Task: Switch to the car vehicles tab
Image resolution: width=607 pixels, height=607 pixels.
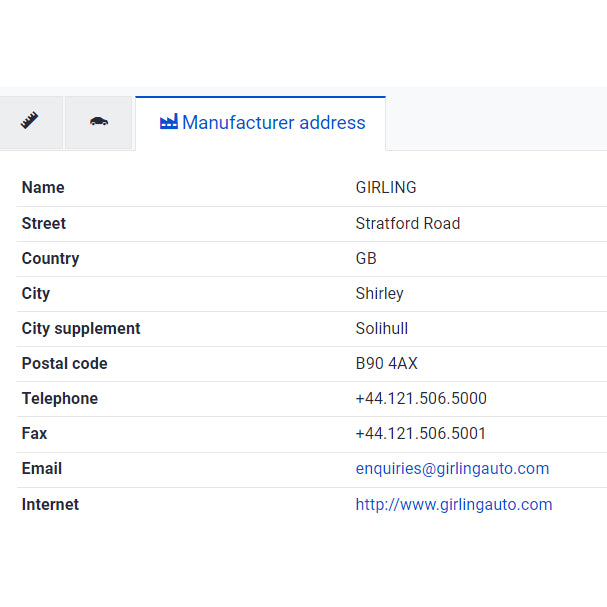Action: pos(99,122)
